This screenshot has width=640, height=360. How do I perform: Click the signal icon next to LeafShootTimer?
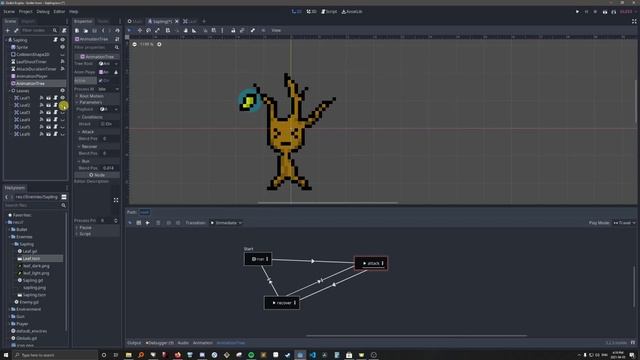(62, 62)
